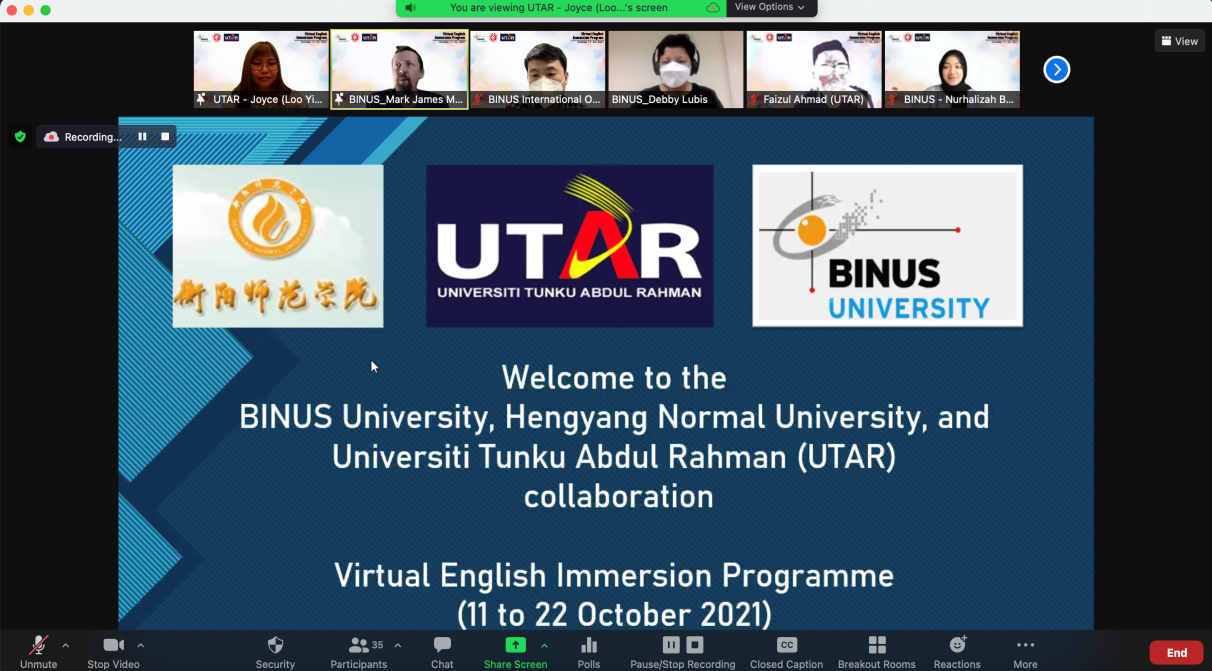
Task: Show next participants with blue arrow
Action: [x=1056, y=69]
